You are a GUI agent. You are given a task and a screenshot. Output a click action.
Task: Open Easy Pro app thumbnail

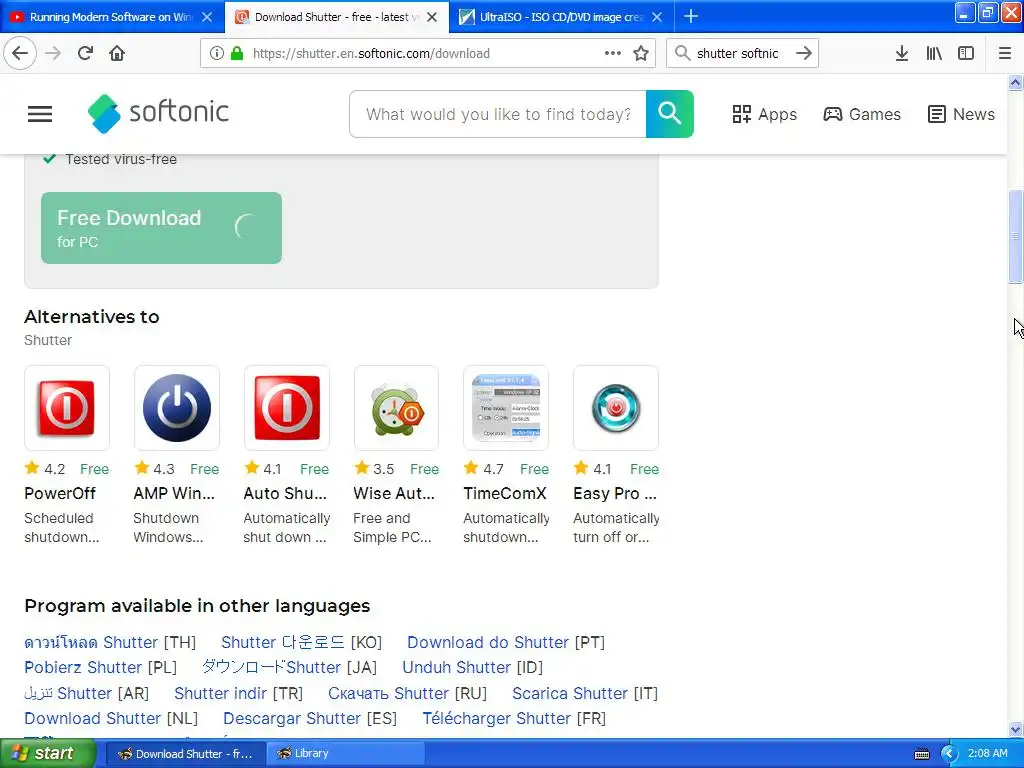pyautogui.click(x=616, y=408)
